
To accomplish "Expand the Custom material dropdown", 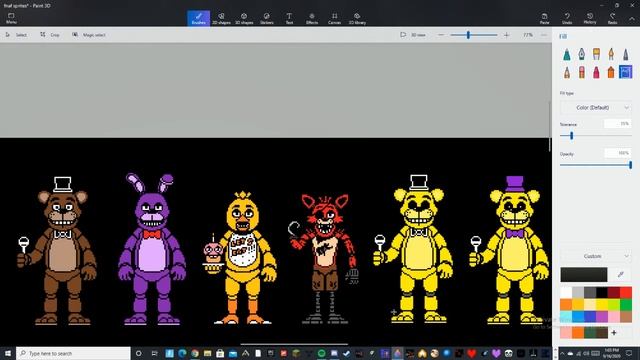I will [596, 256].
